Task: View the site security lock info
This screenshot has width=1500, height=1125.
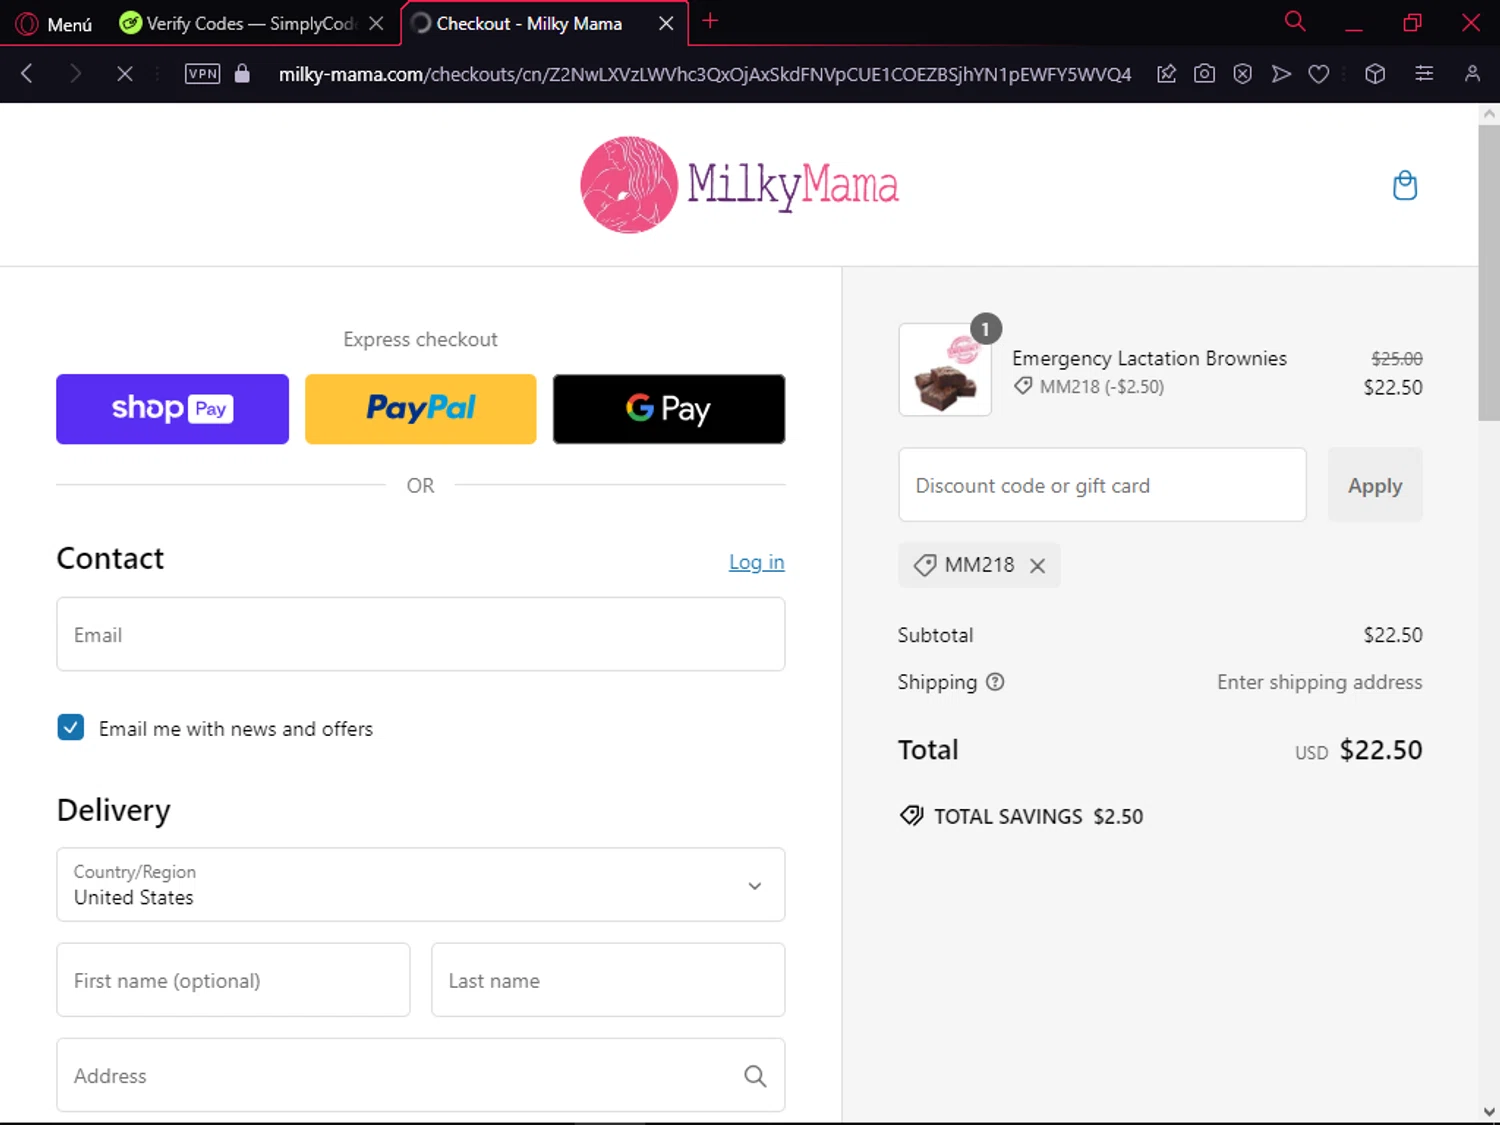Action: tap(242, 73)
